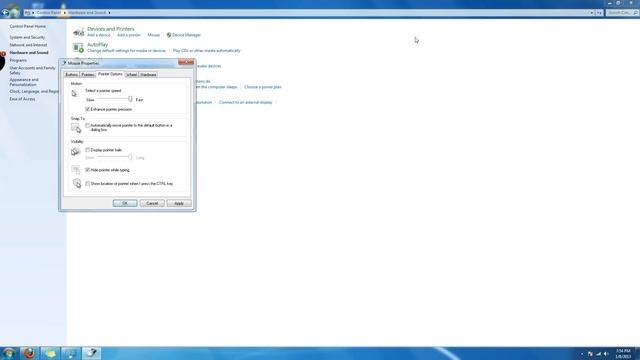The image size is (640, 360).
Task: Show hidden tray icons arrow
Action: 582,354
